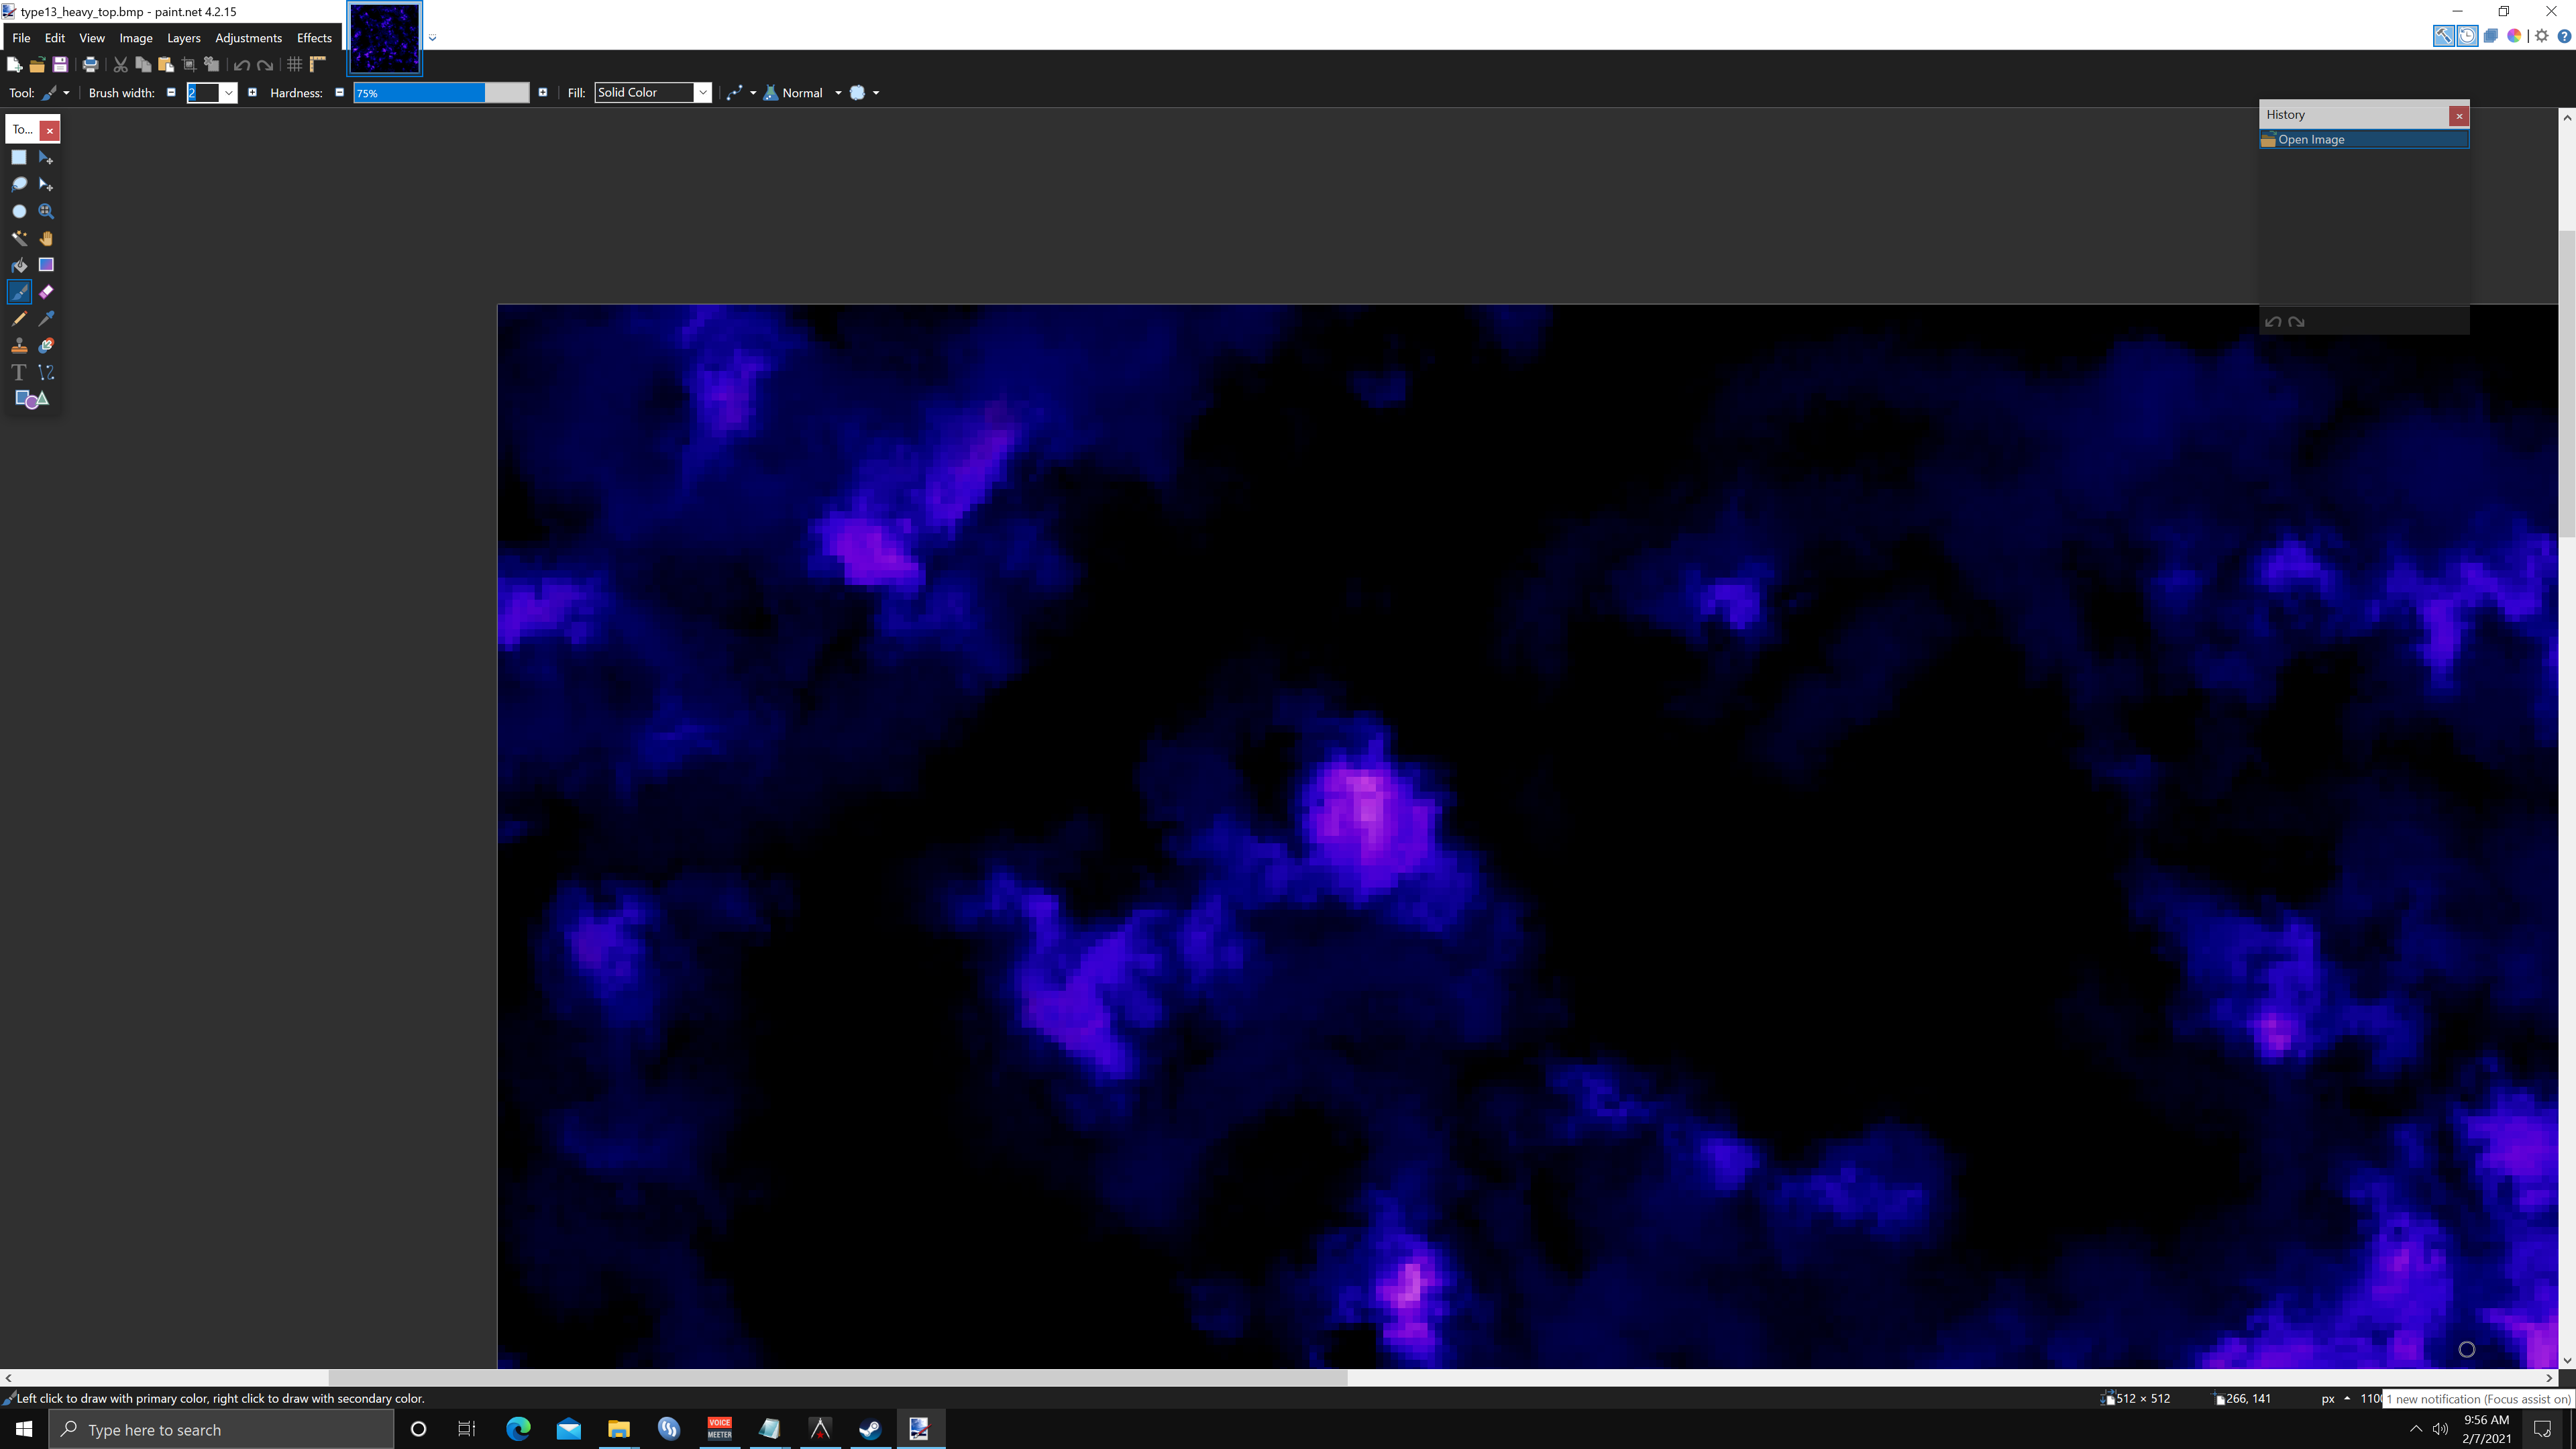Viewport: 2576px width, 1449px height.
Task: Select the Color Picker eyedropper tool
Action: tap(46, 319)
